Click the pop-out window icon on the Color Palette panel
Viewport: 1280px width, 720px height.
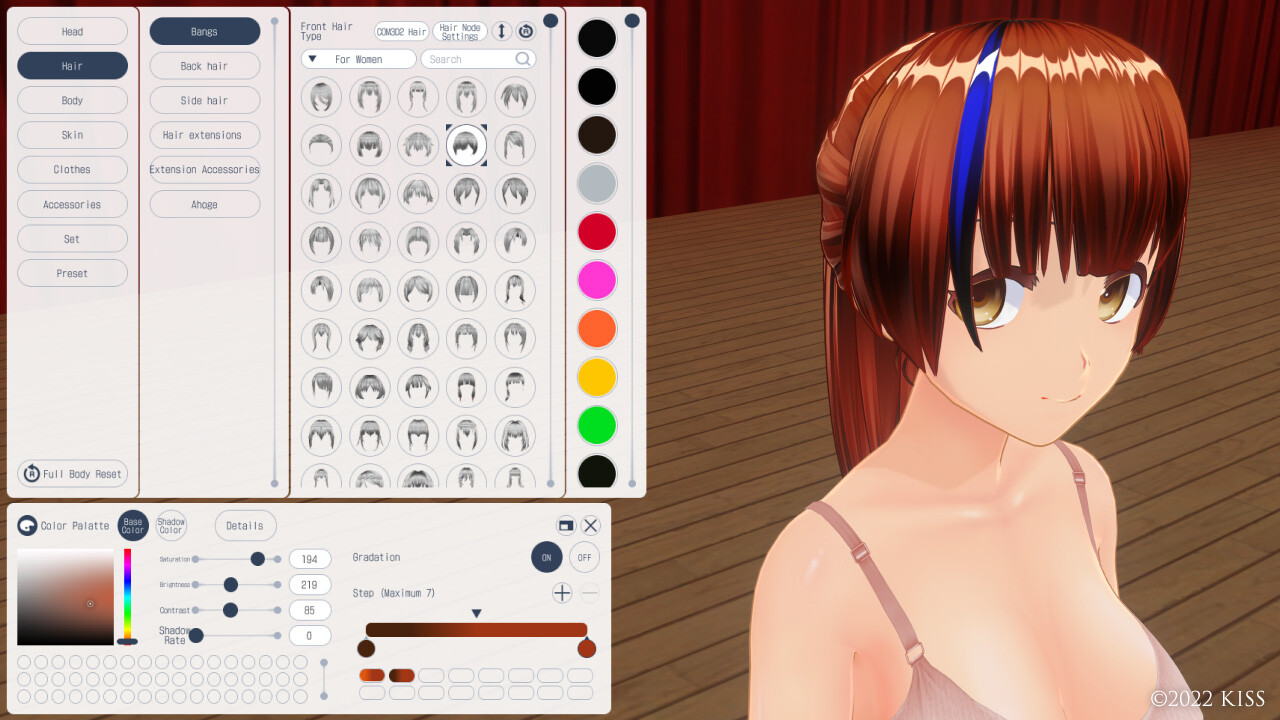coord(565,525)
